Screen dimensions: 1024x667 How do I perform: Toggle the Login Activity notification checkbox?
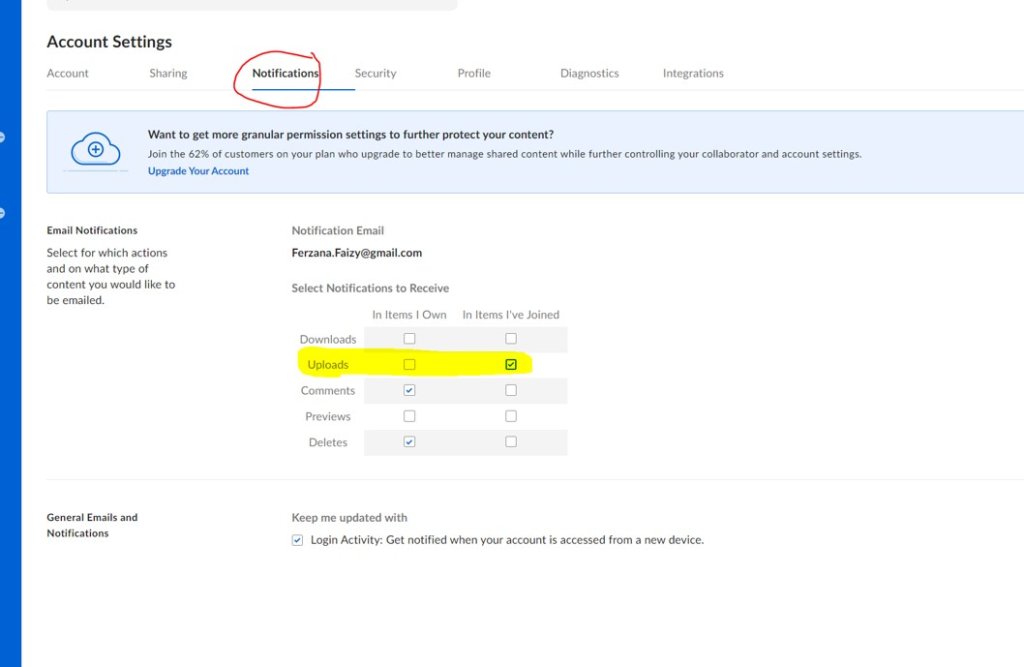297,540
